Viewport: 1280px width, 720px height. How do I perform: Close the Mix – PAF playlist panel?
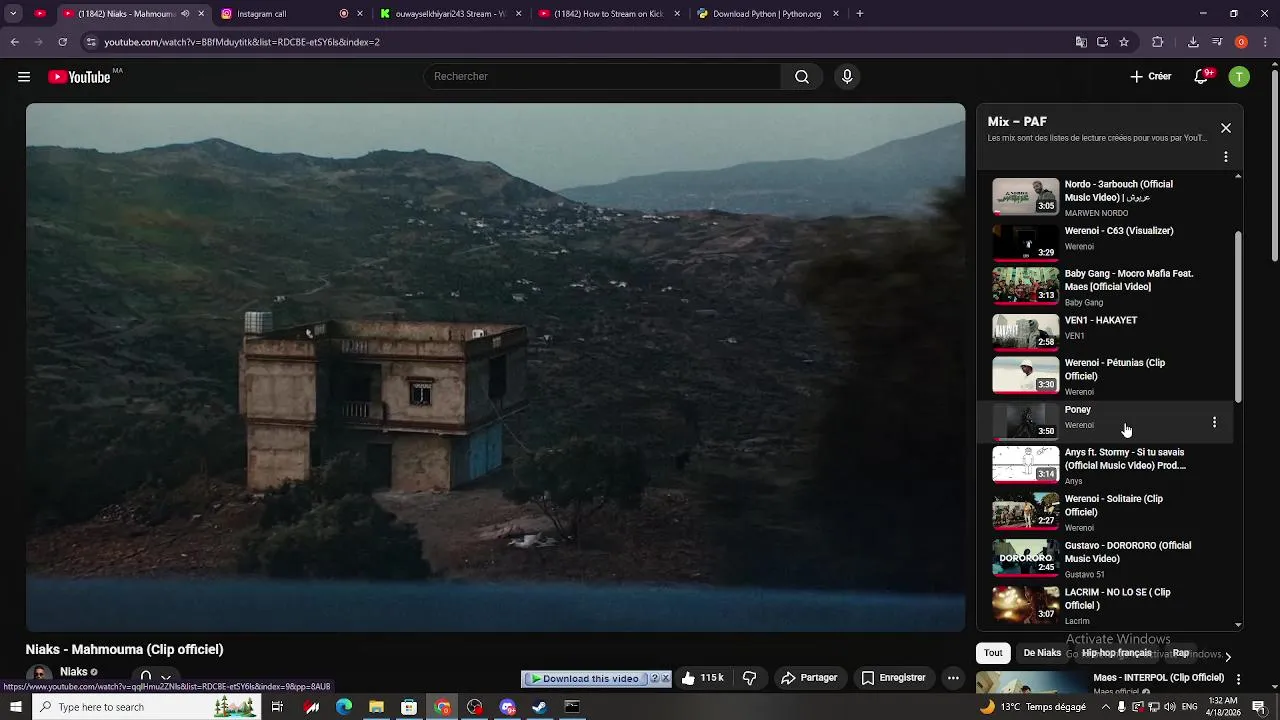pyautogui.click(x=1226, y=128)
